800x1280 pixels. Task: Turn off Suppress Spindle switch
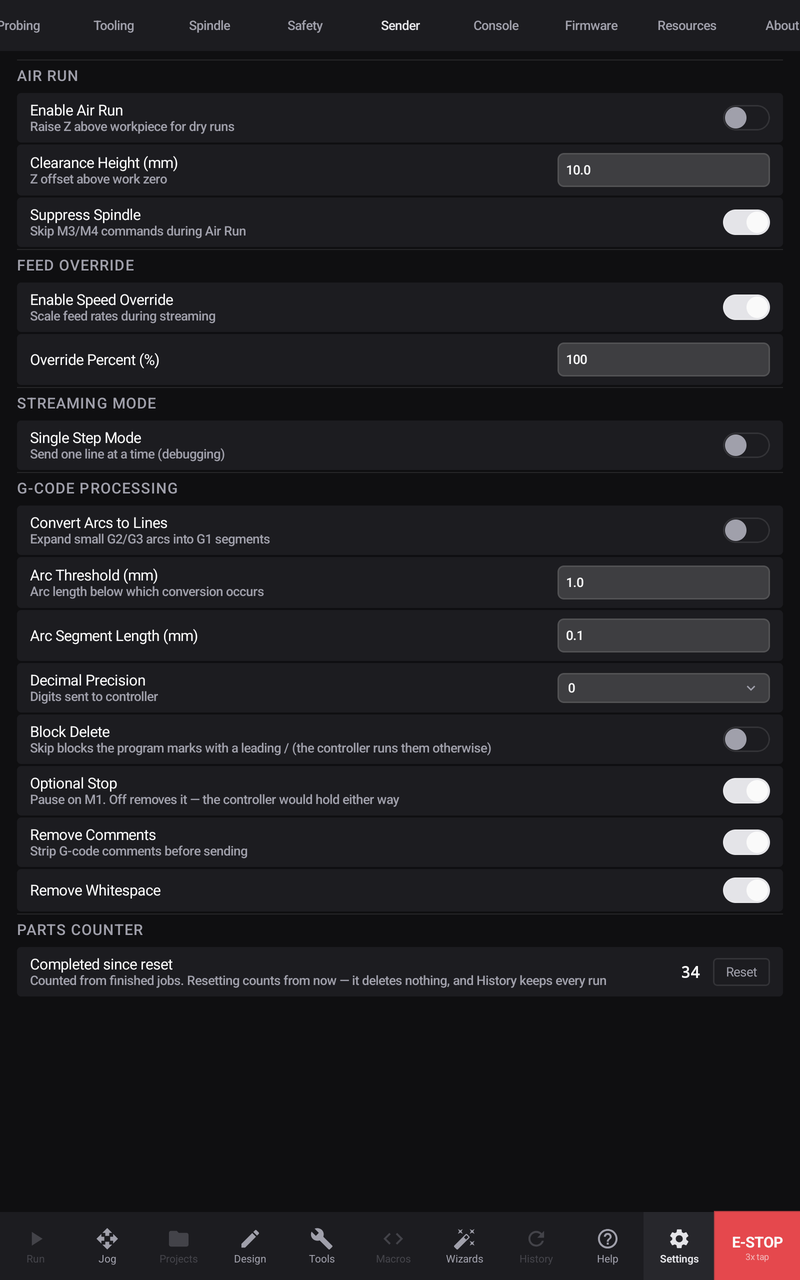pos(746,222)
